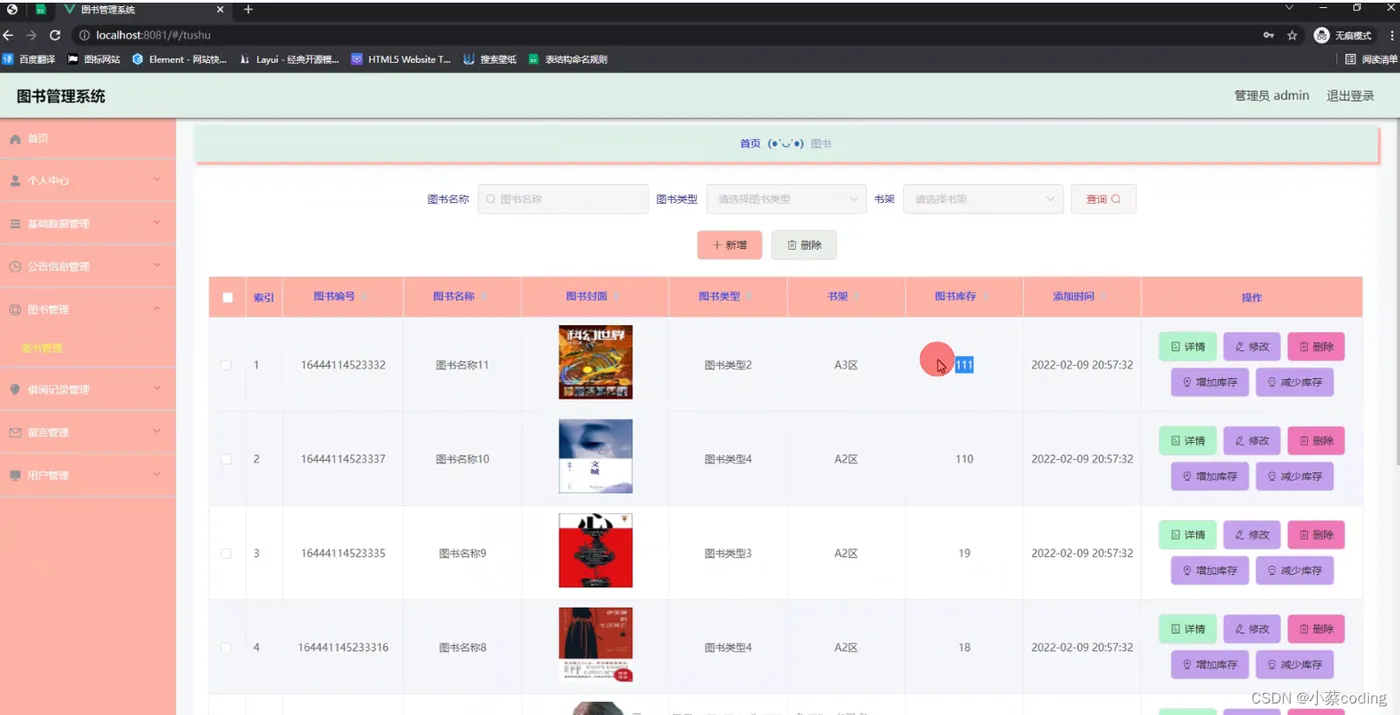
Task: Click book cover of 图书名称11
Action: (x=596, y=362)
